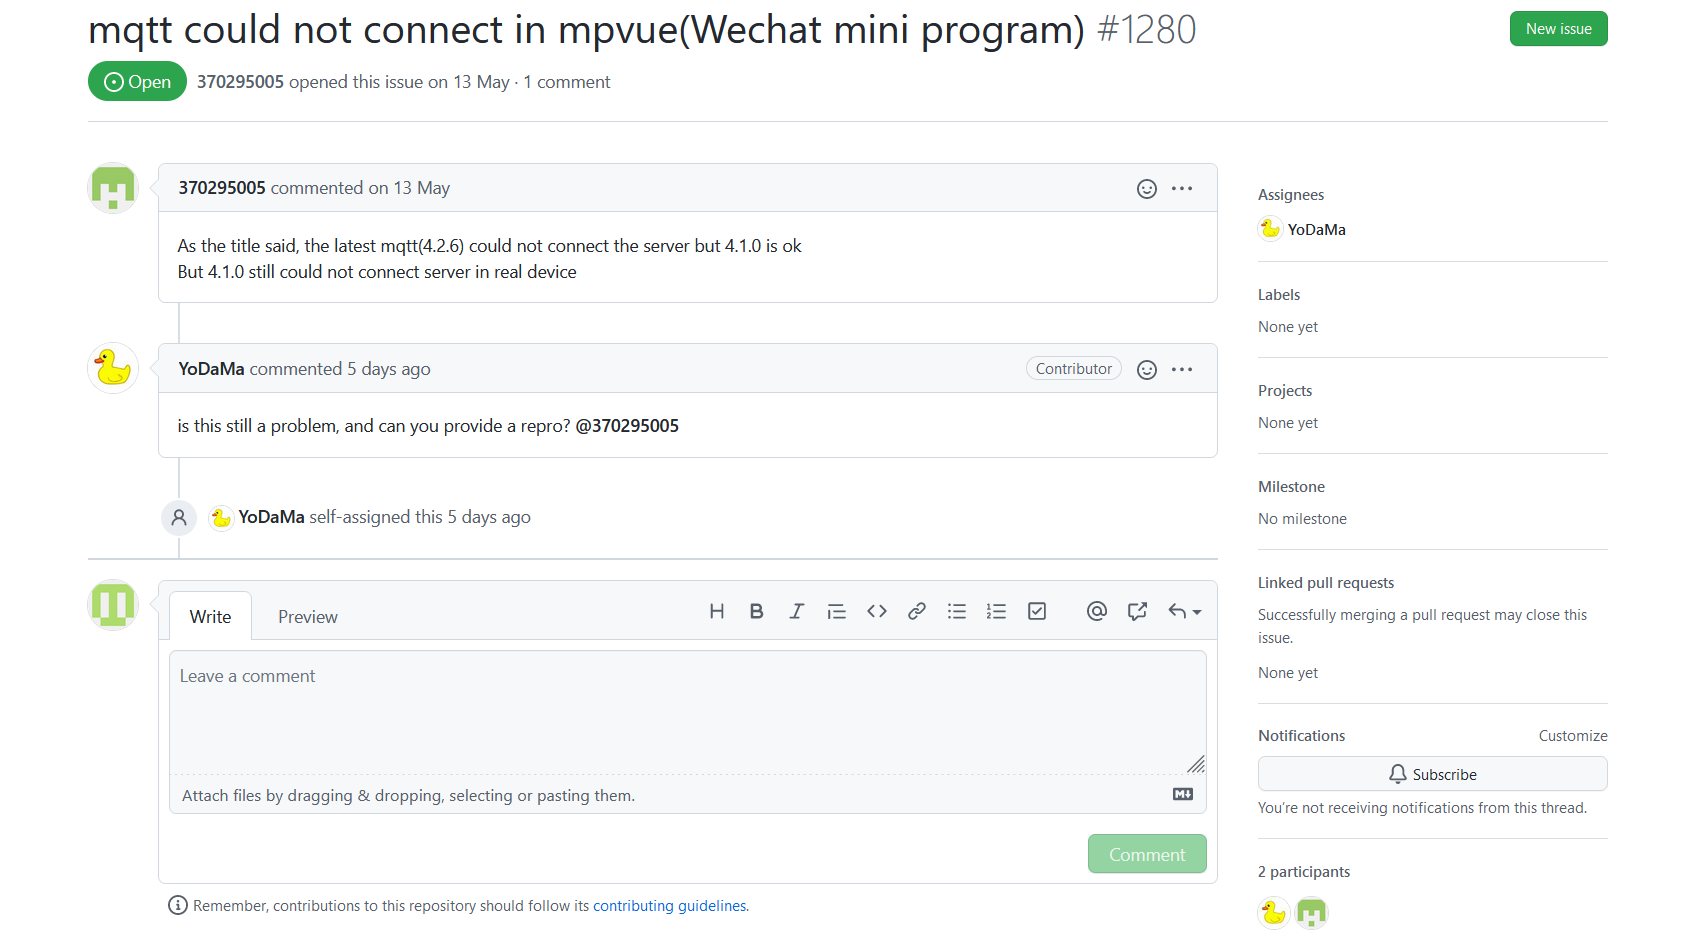Insert code formatting in comment
This screenshot has width=1685, height=951.
876,611
